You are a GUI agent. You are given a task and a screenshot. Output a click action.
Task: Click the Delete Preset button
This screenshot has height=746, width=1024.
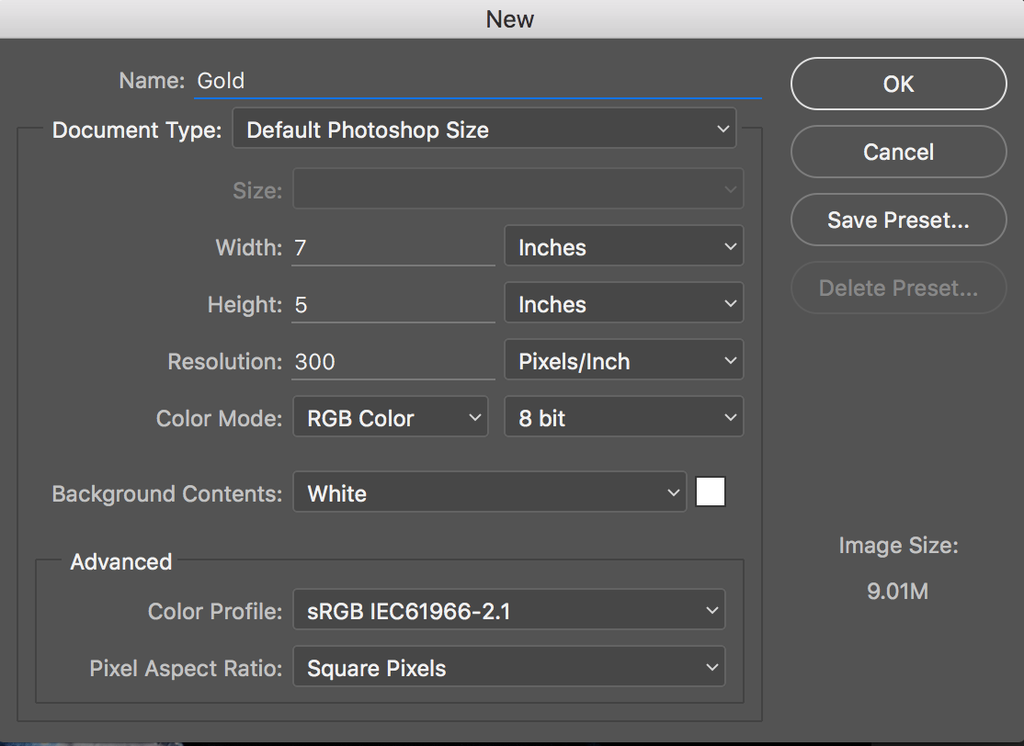click(x=897, y=288)
